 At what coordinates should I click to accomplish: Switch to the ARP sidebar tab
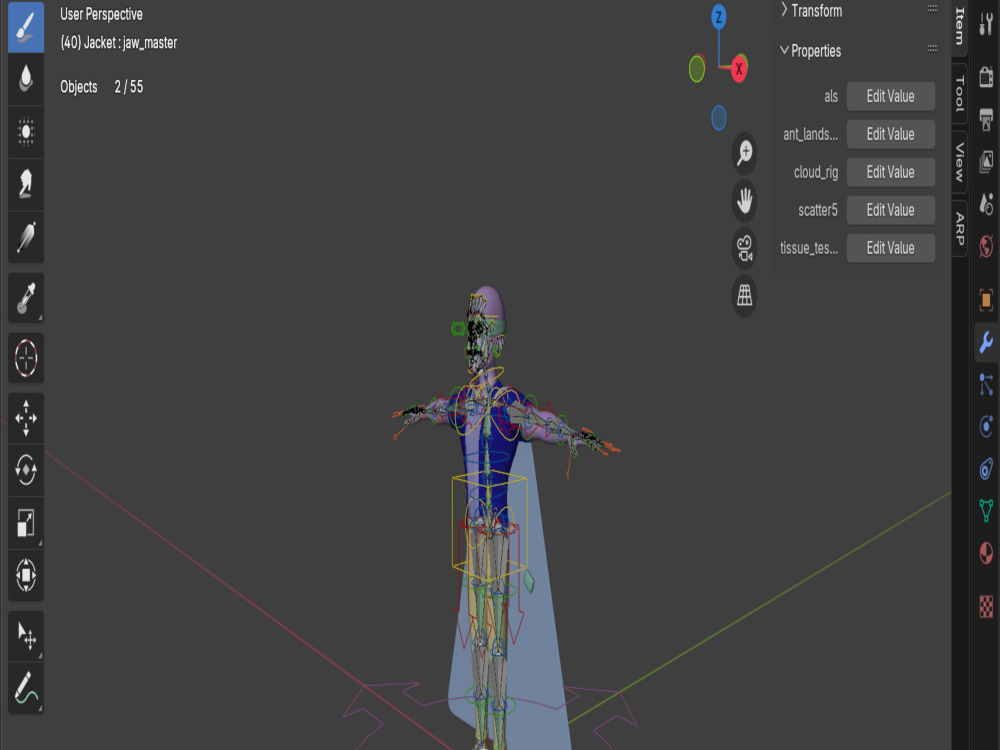point(960,228)
